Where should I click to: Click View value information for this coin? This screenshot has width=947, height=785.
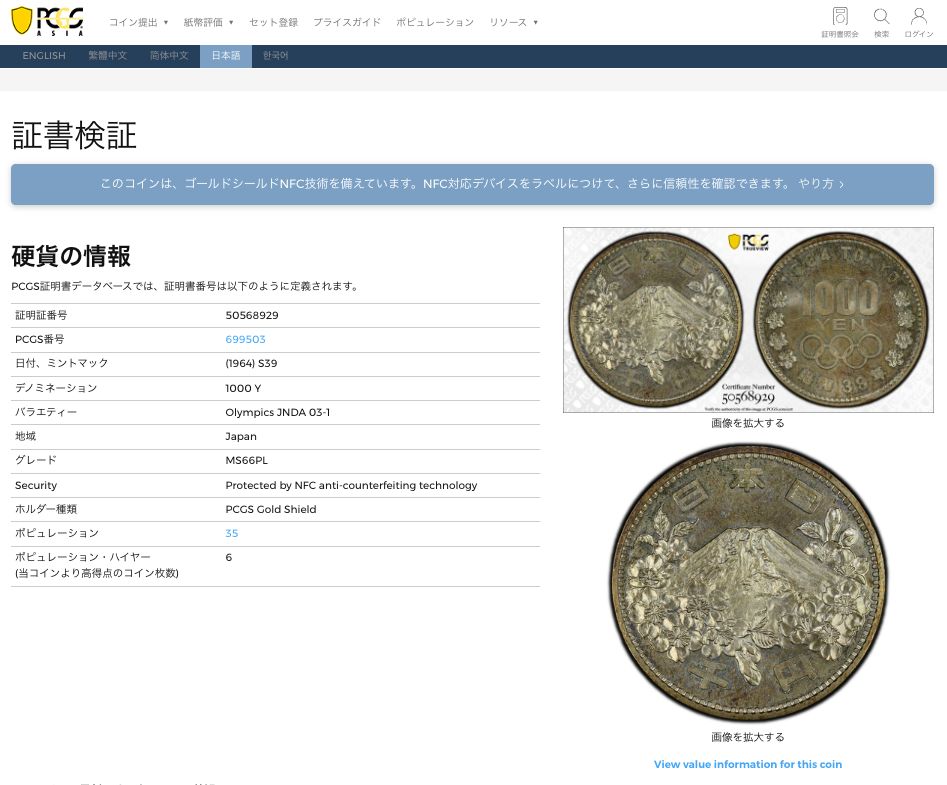point(748,764)
